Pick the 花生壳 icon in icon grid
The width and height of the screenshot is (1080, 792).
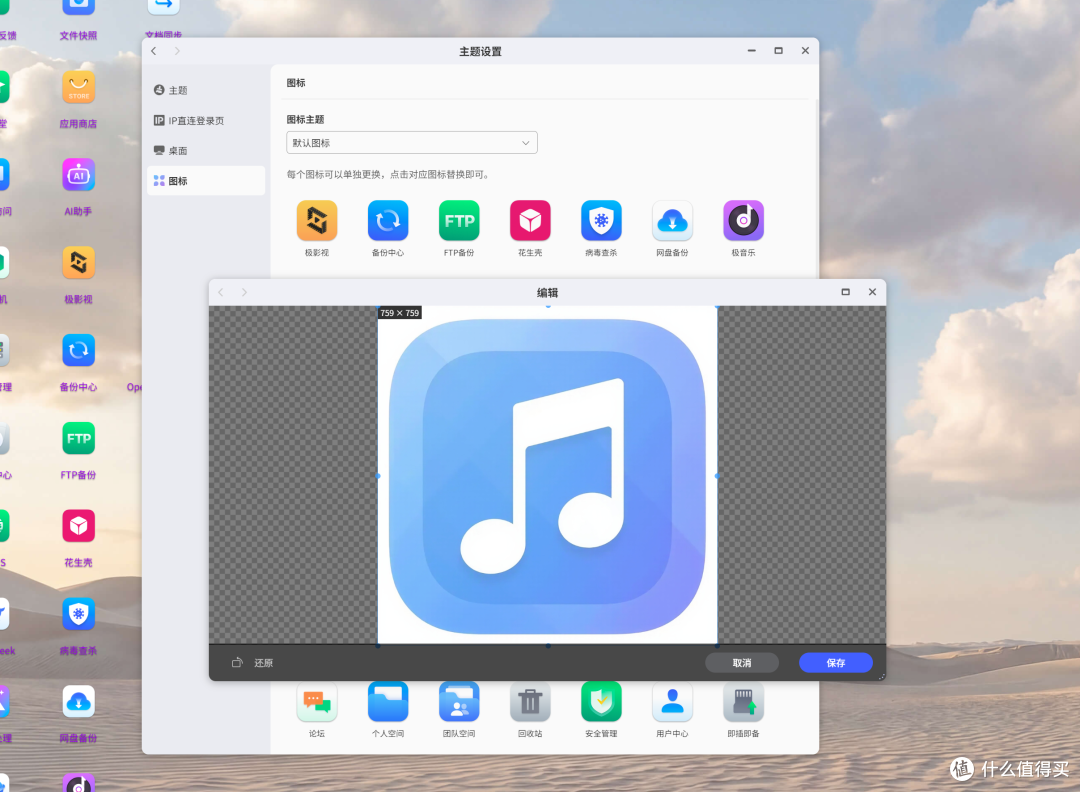pos(530,221)
